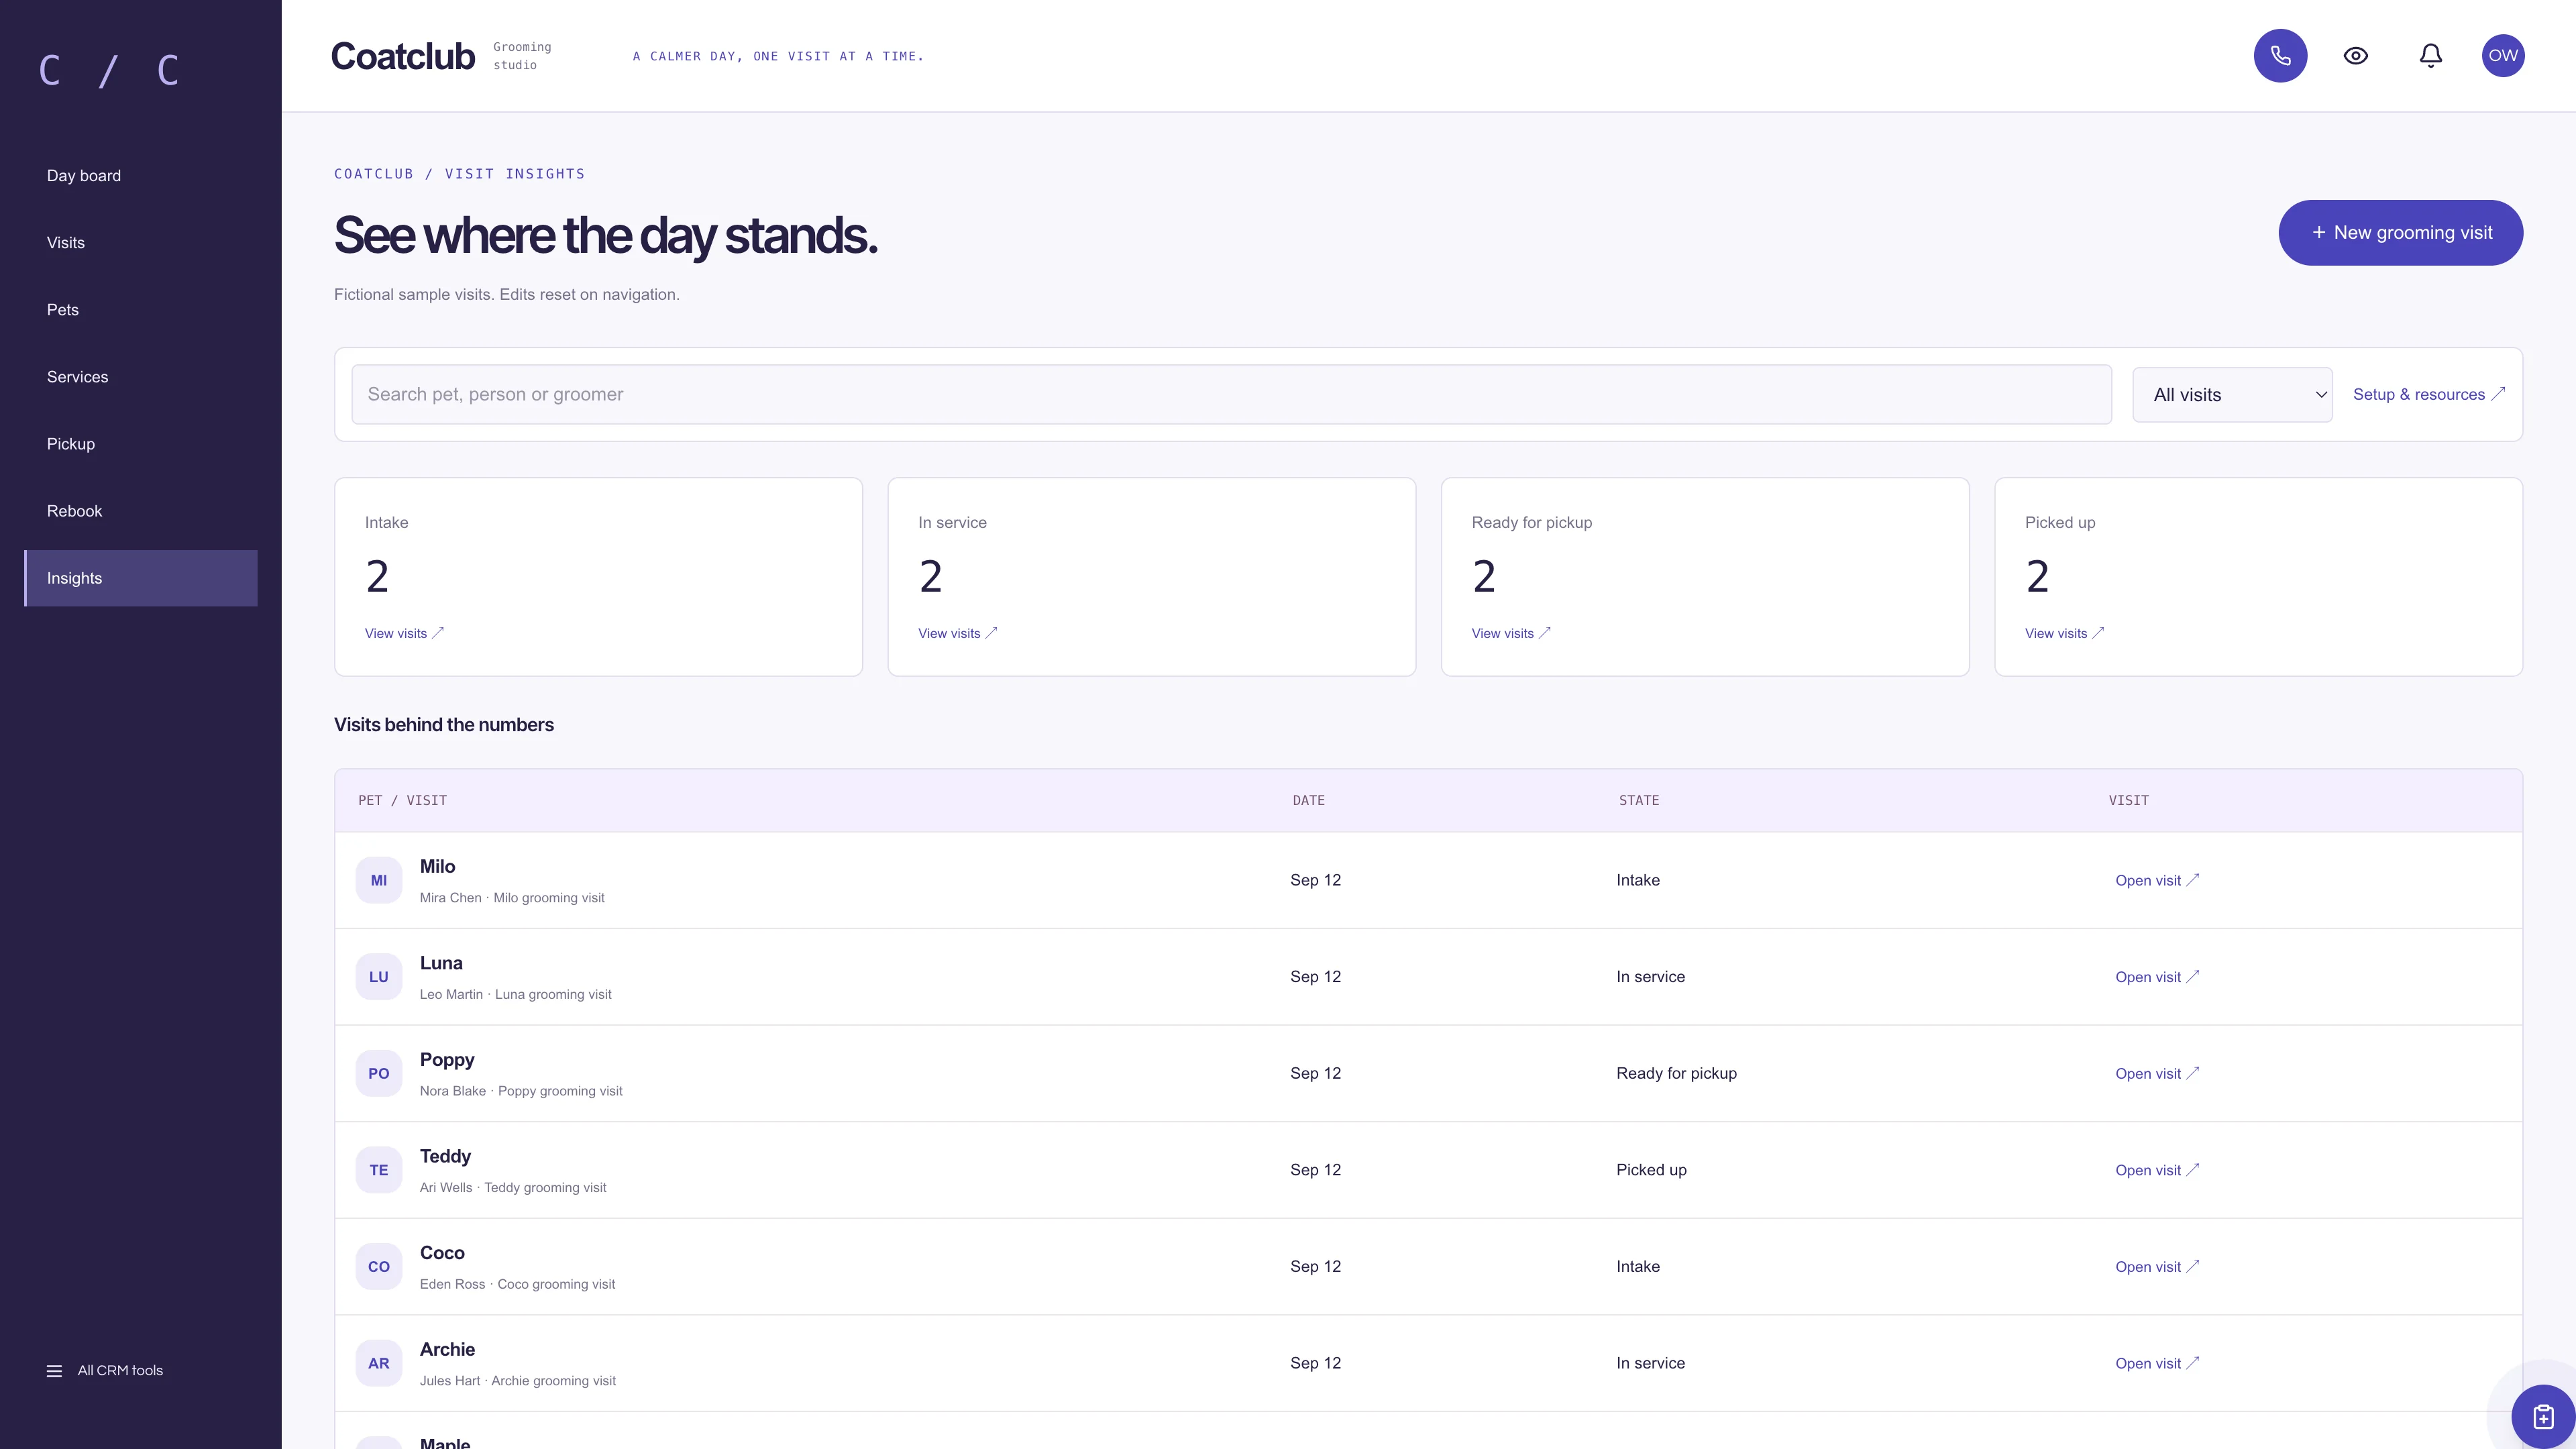Screen dimensions: 2576x1449
Task: View visits in the Intake card
Action: [404, 633]
